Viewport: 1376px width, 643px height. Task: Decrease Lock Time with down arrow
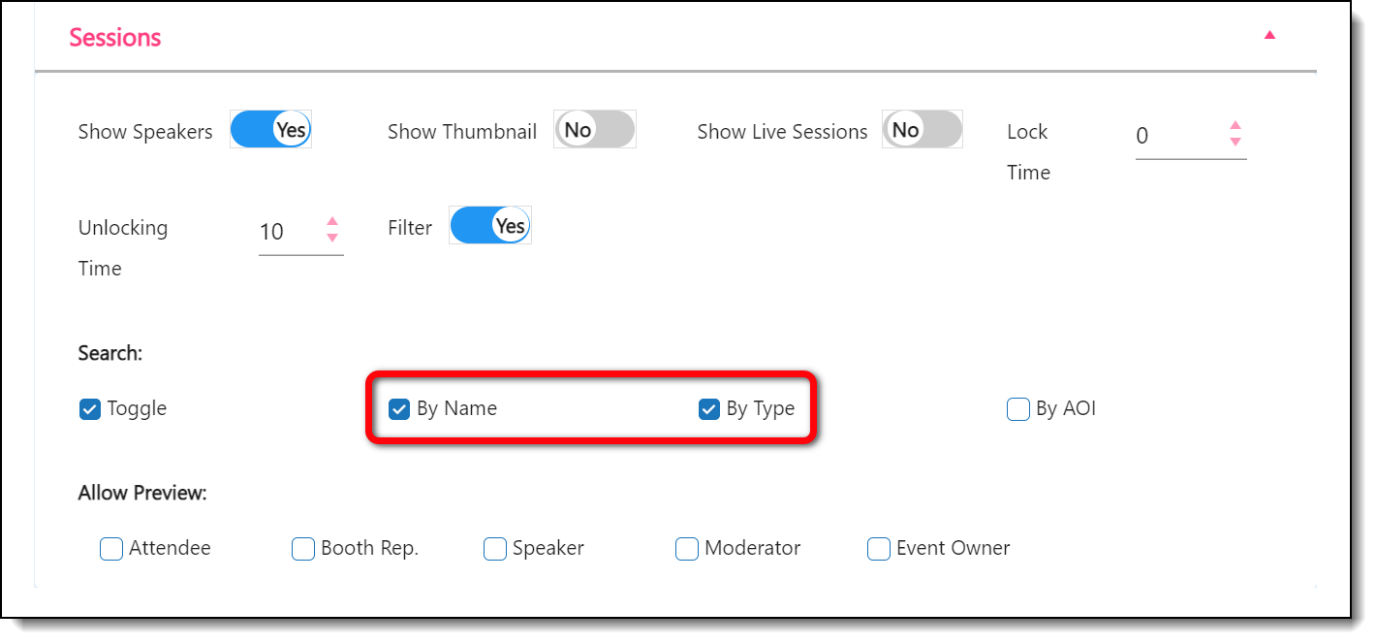pos(1235,142)
